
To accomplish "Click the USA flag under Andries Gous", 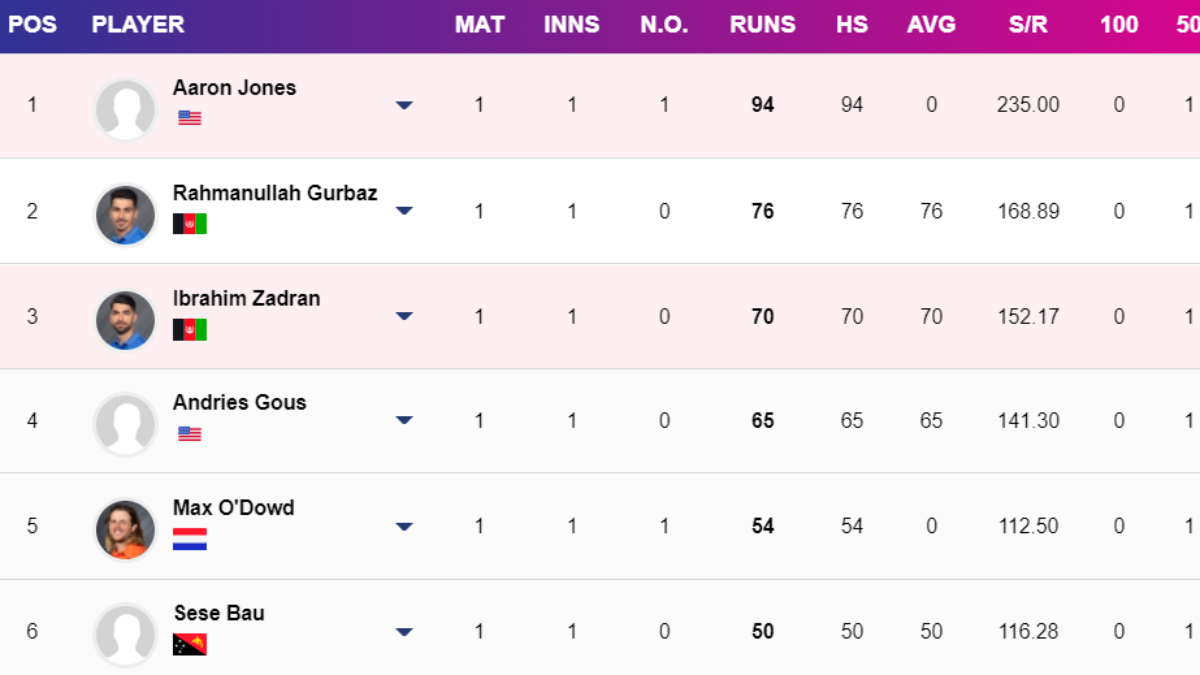I will pos(189,434).
